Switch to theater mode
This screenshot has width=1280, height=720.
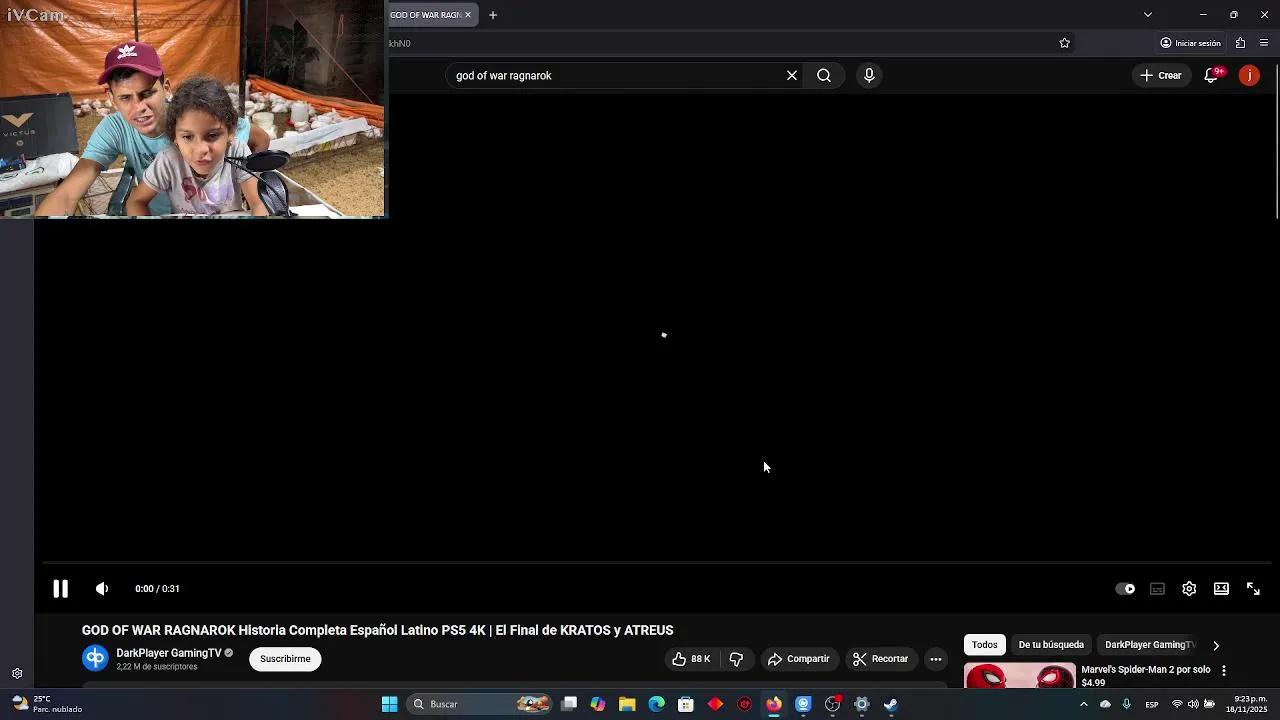click(1221, 589)
